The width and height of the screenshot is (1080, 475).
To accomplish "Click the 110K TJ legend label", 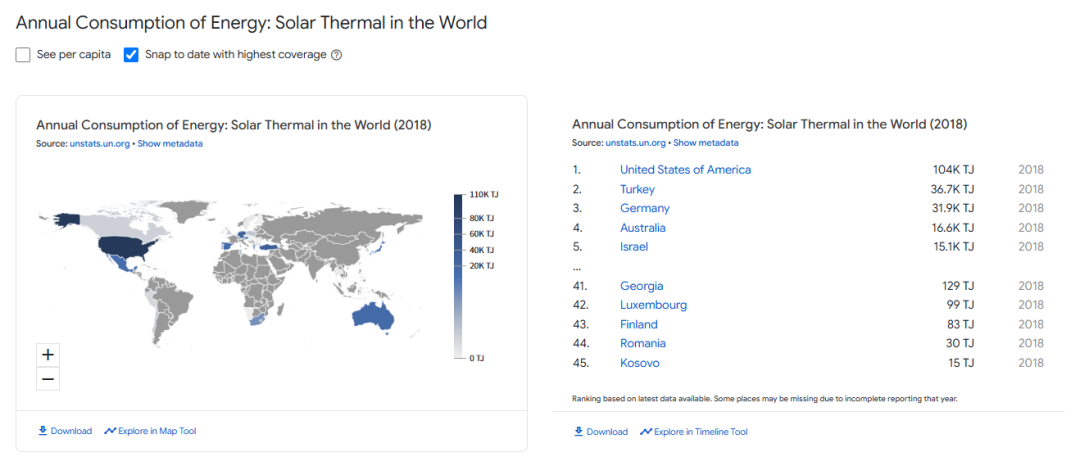I will tap(485, 195).
